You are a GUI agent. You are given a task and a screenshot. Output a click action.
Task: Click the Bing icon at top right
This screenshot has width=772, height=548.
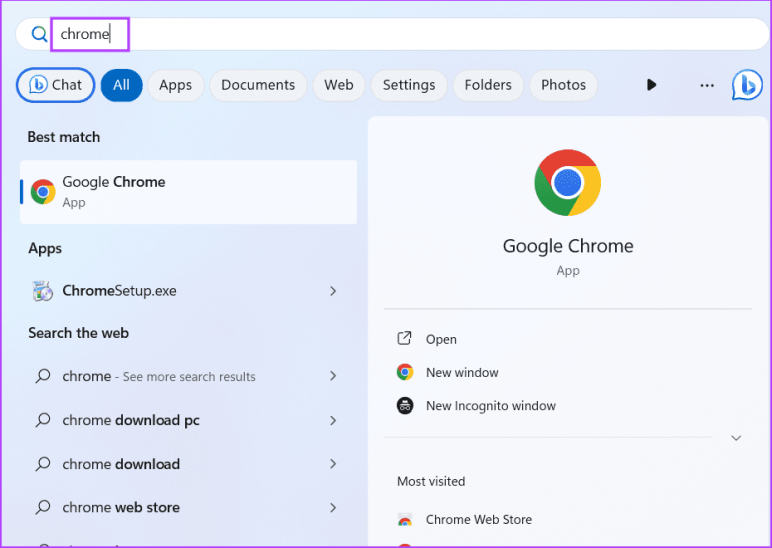(x=747, y=85)
